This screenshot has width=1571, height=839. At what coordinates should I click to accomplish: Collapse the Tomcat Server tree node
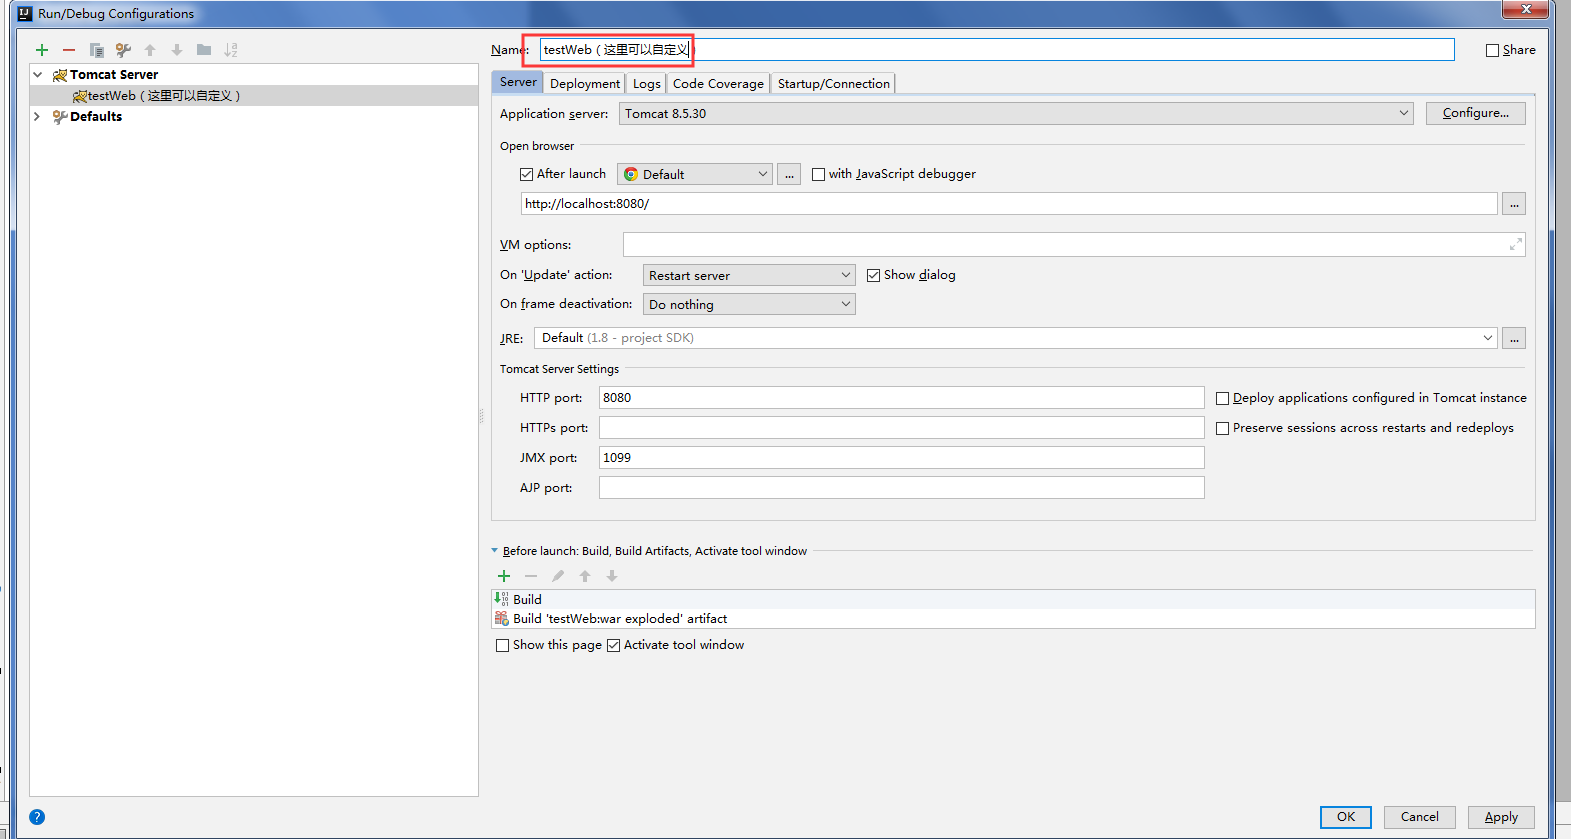coord(38,75)
